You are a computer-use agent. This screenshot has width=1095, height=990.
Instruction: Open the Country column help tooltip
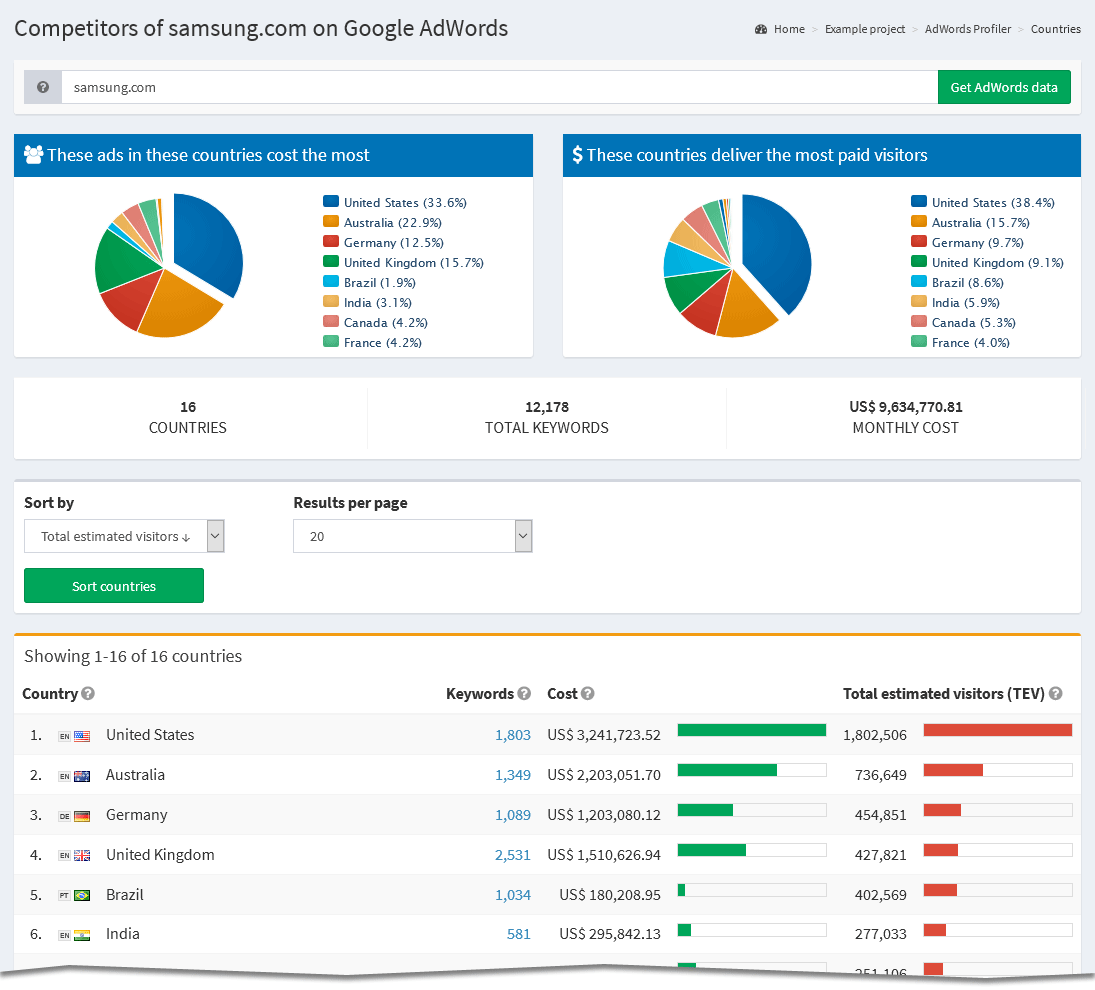88,693
